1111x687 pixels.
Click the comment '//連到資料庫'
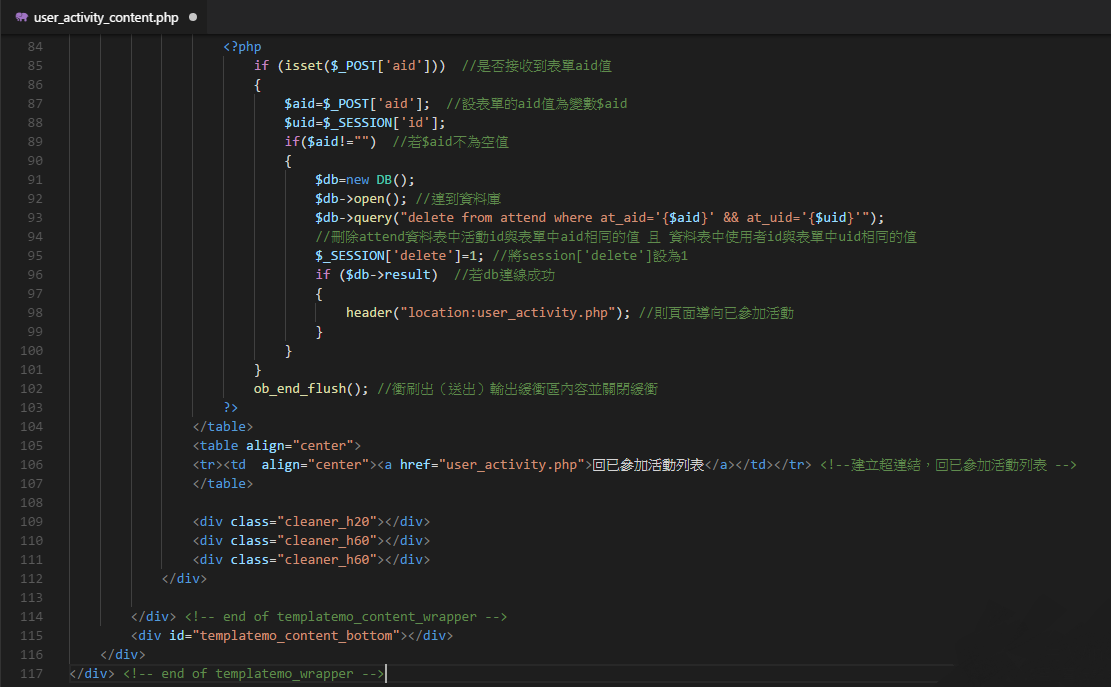458,199
